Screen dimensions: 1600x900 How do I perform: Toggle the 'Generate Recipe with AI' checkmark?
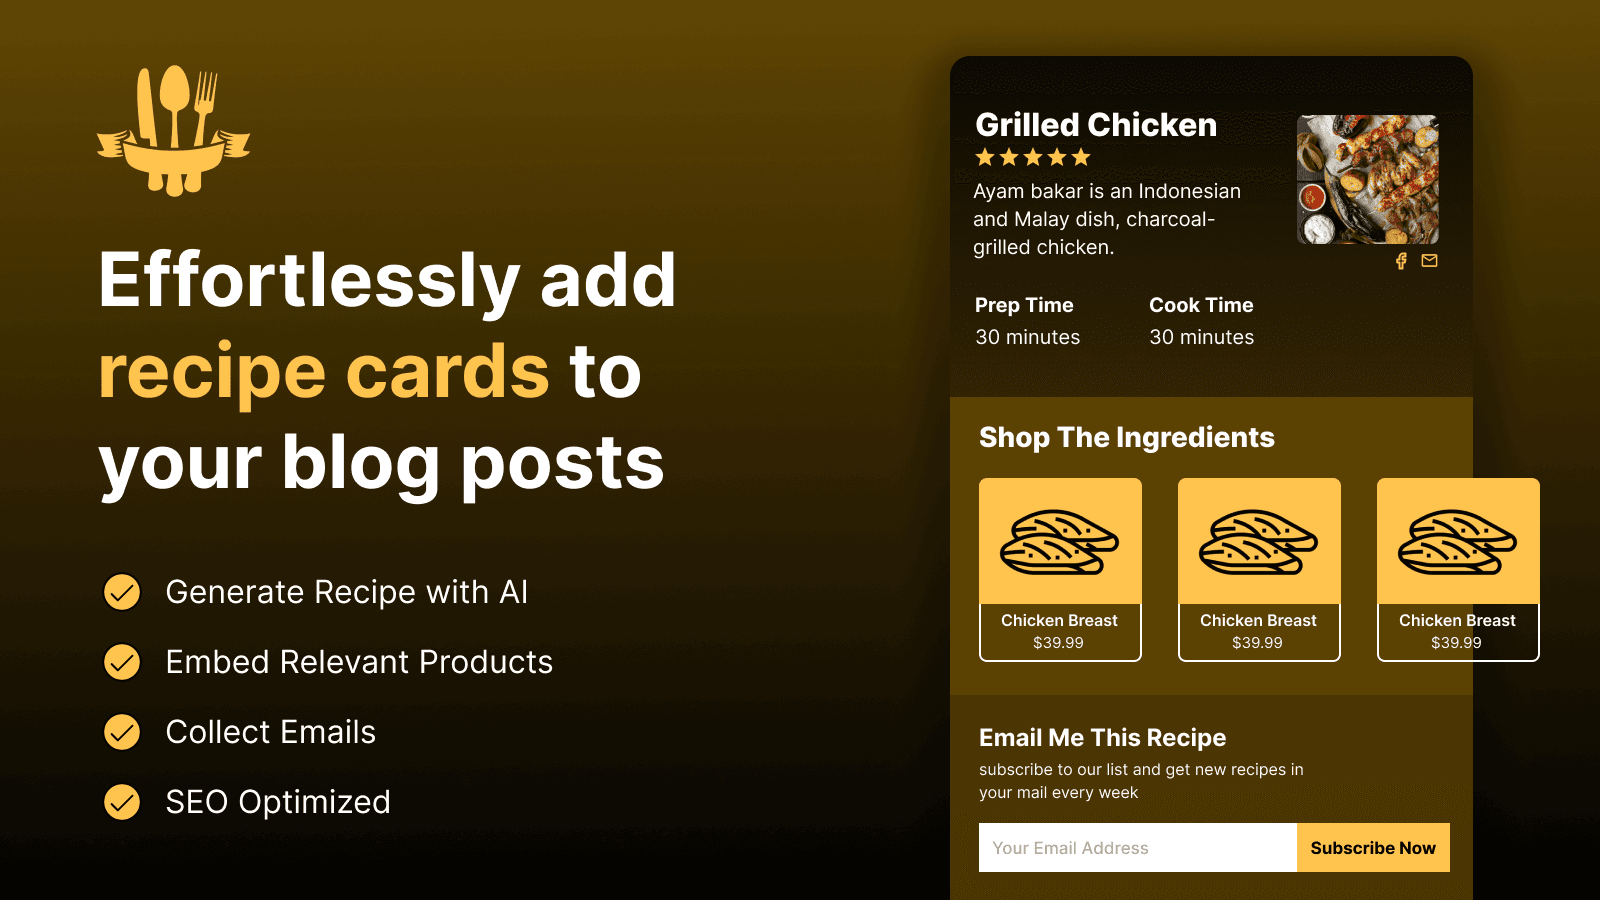121,592
